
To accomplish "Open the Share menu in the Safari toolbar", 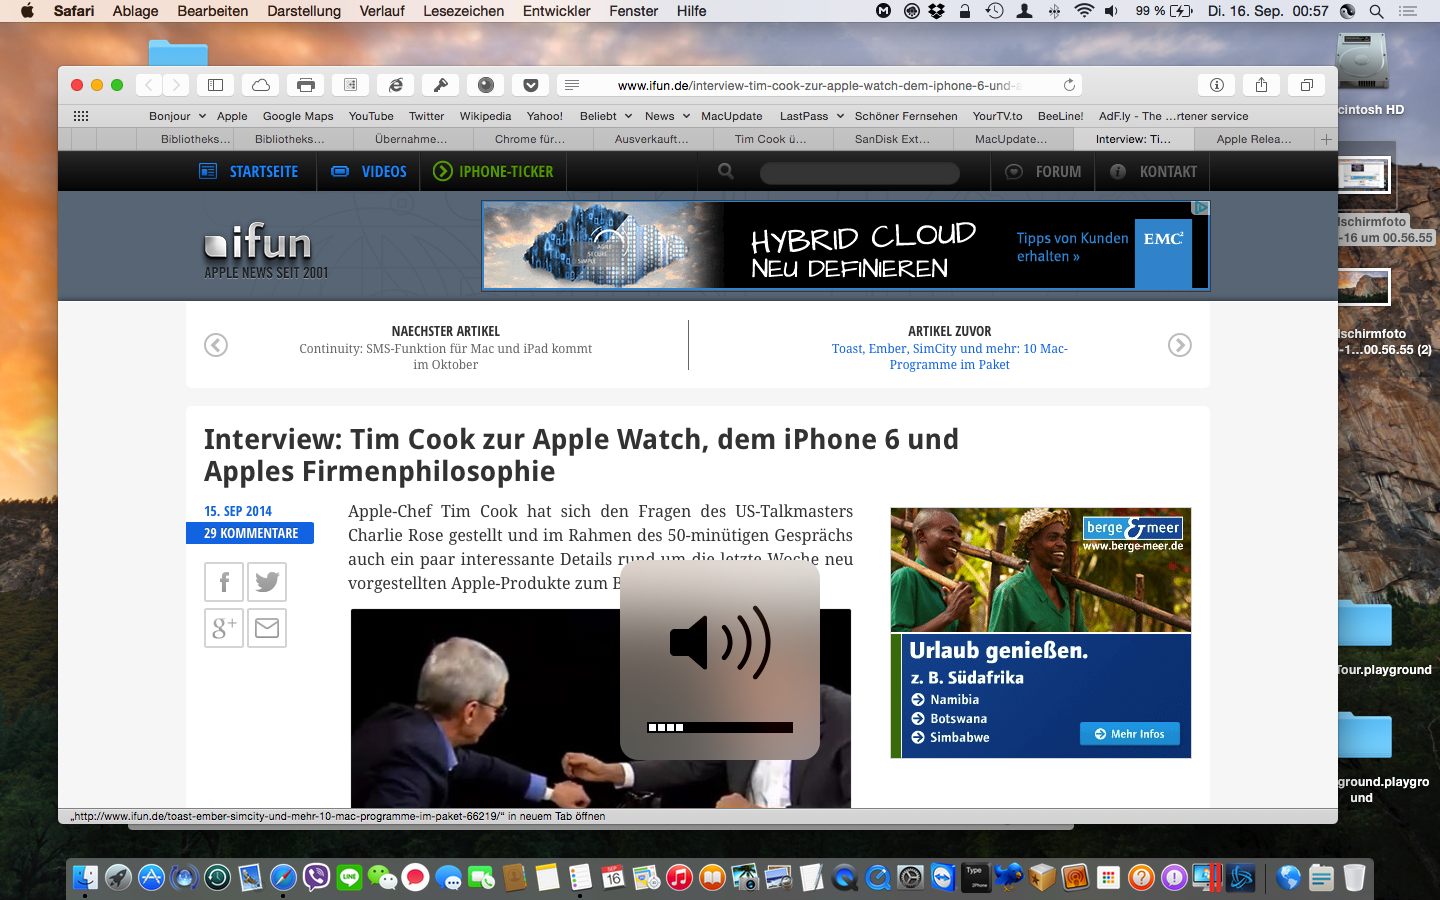I will click(x=1262, y=85).
